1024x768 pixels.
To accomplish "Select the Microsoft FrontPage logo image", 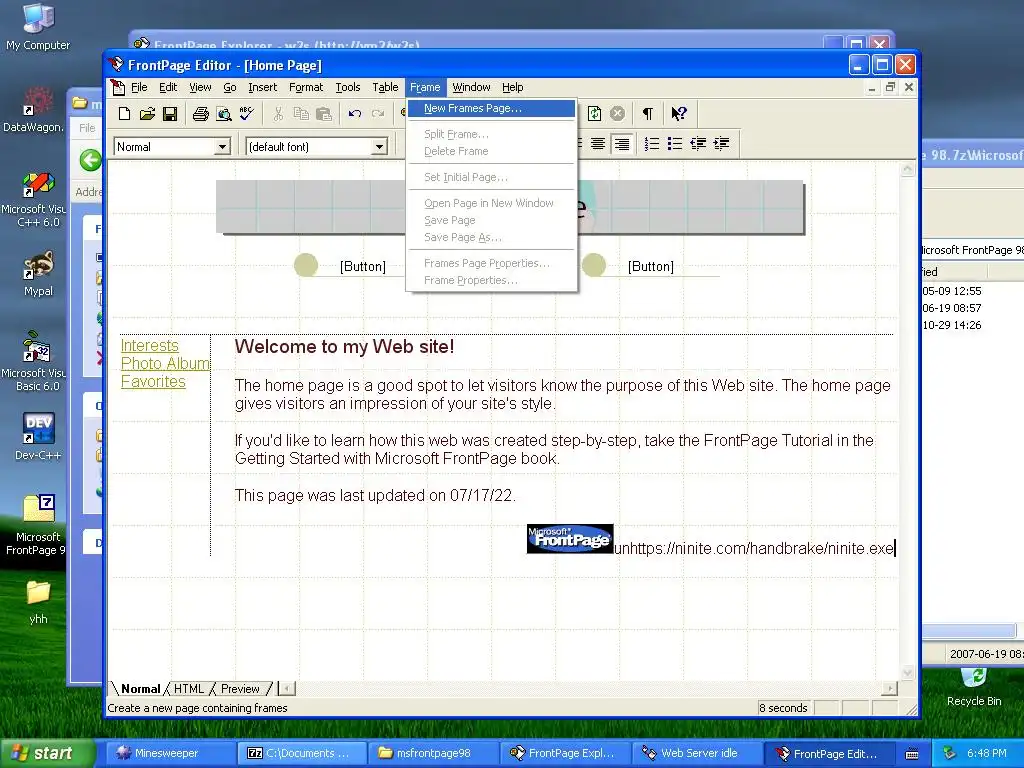I will point(570,539).
